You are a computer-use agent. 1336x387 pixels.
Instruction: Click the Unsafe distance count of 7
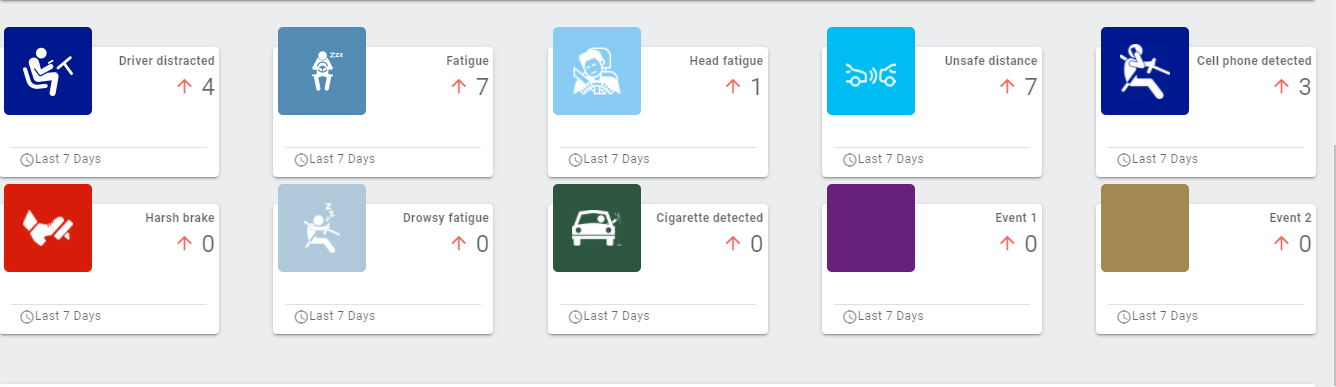[1031, 87]
